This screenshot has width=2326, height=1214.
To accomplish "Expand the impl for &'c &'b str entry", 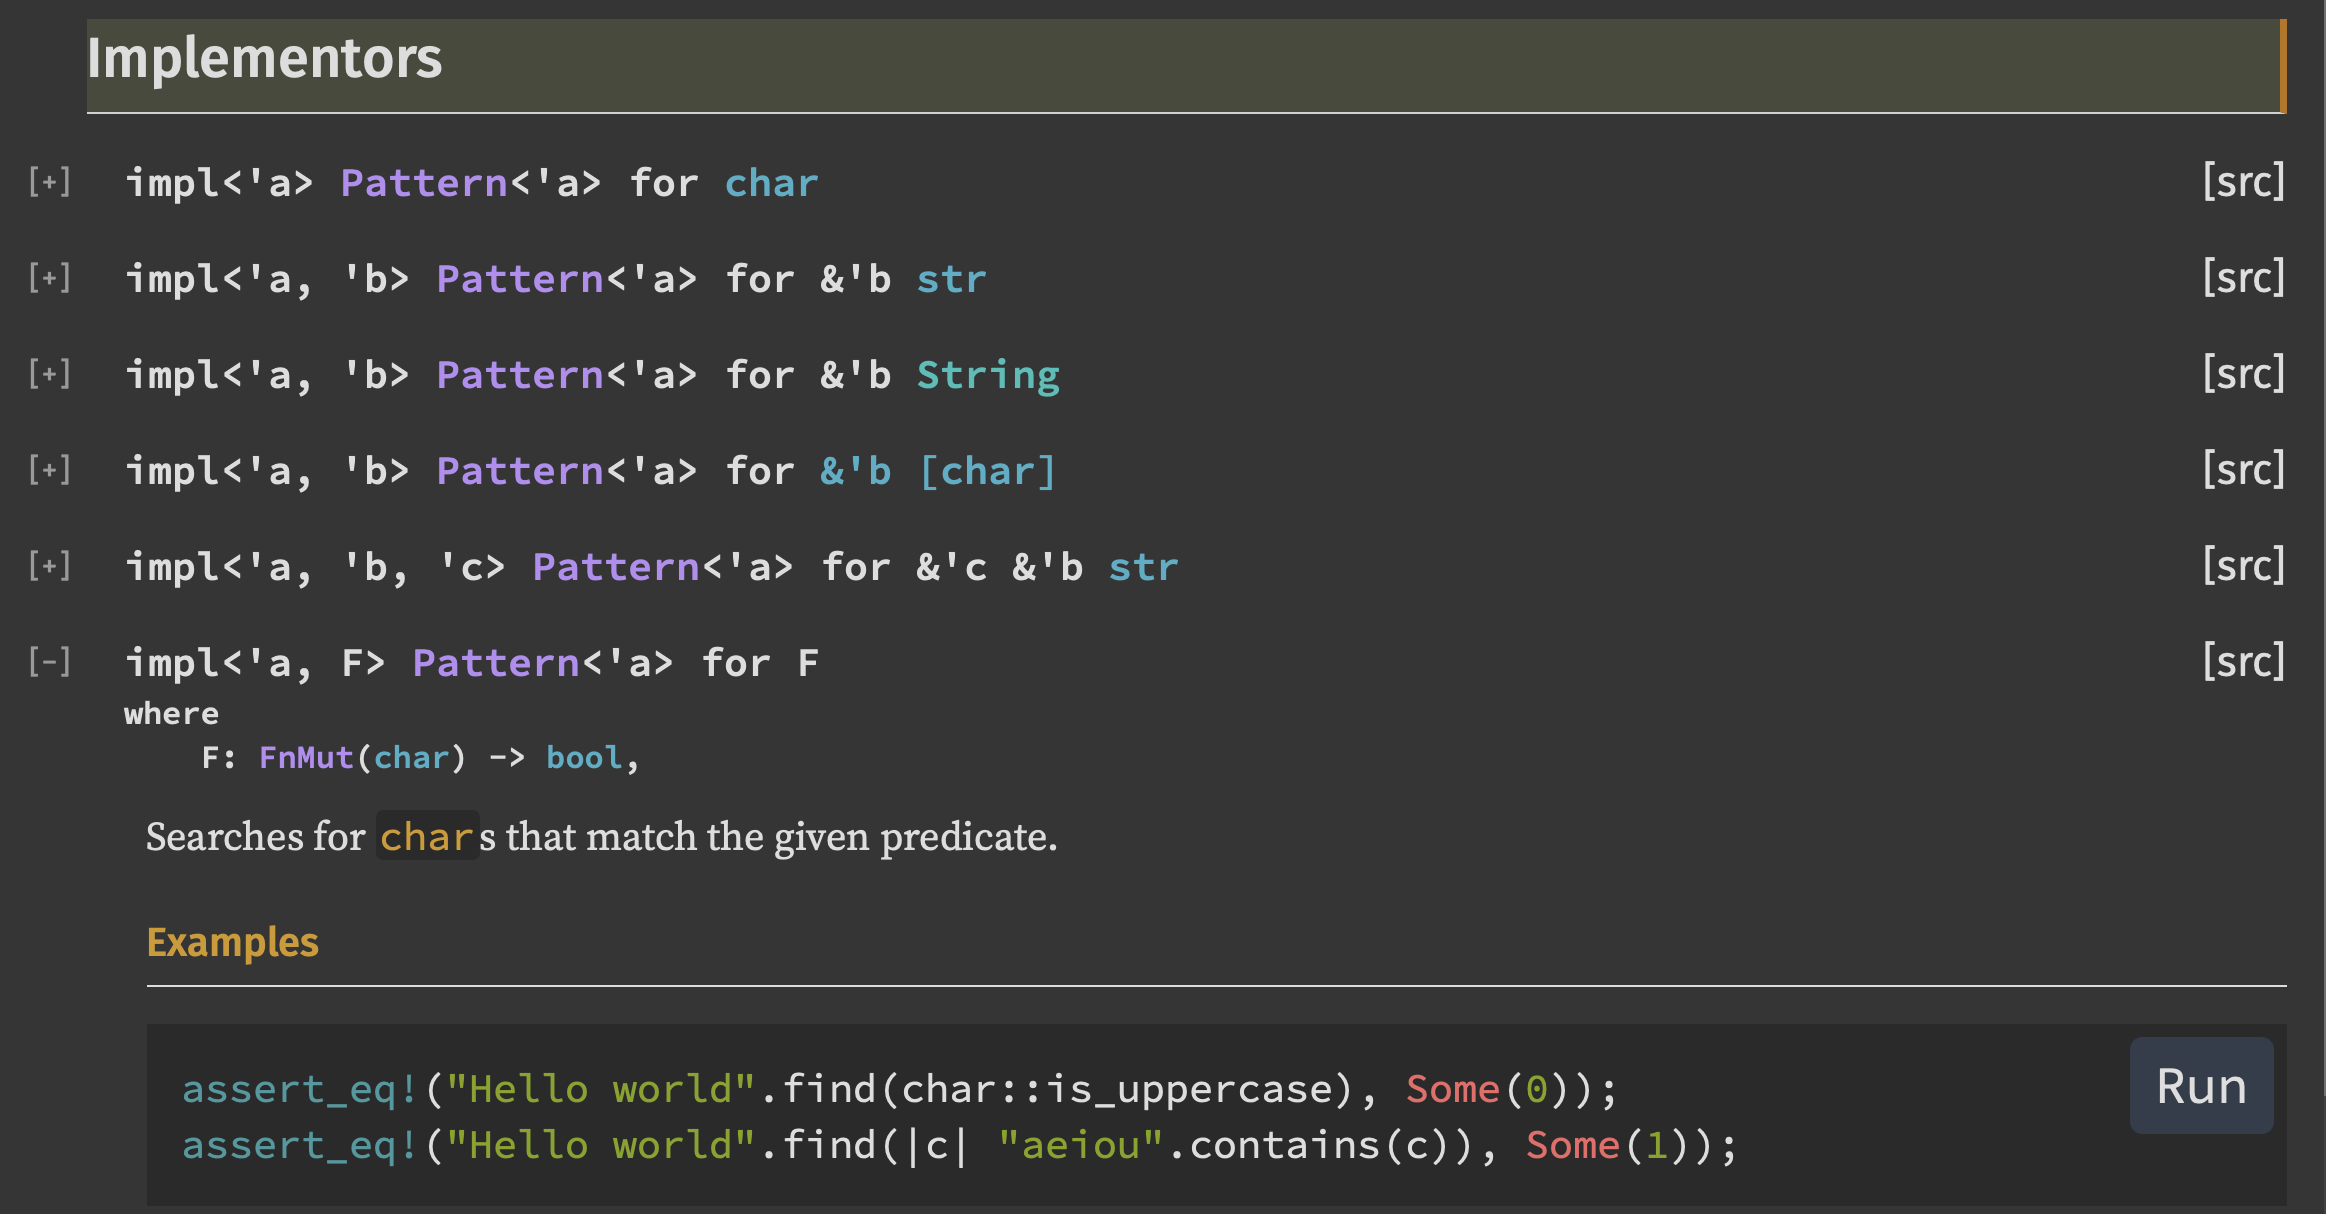I will [50, 566].
